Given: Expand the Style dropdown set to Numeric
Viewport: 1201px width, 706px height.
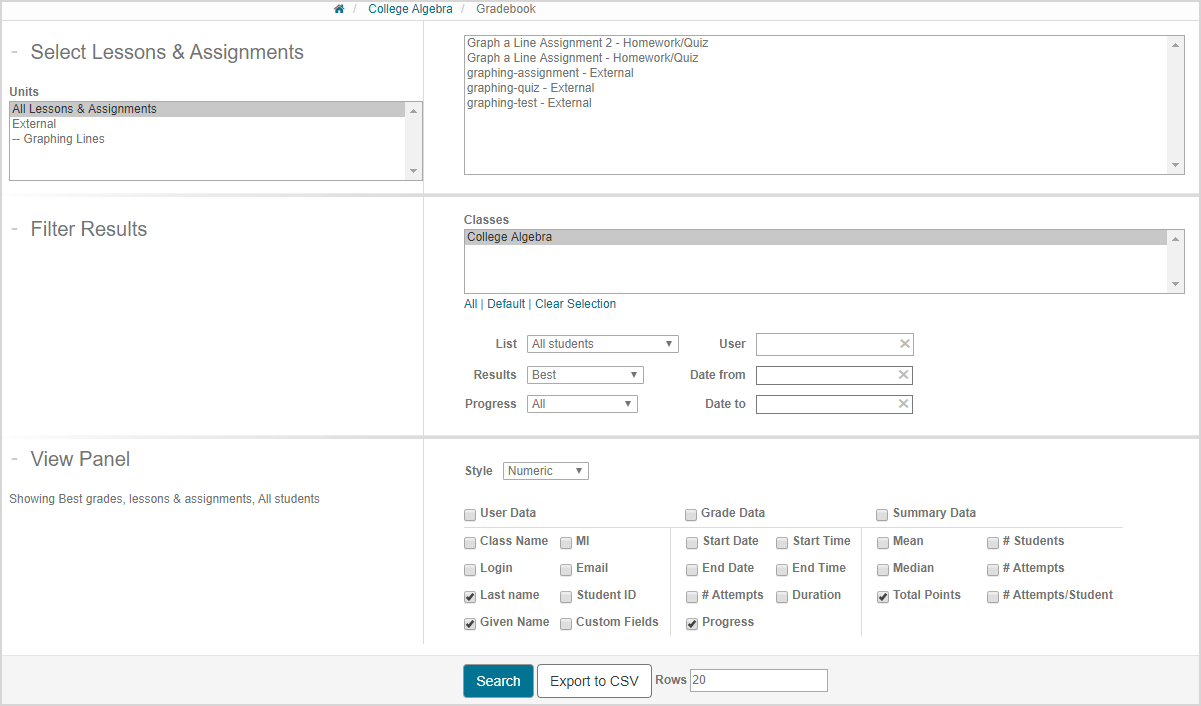Looking at the screenshot, I should point(545,471).
